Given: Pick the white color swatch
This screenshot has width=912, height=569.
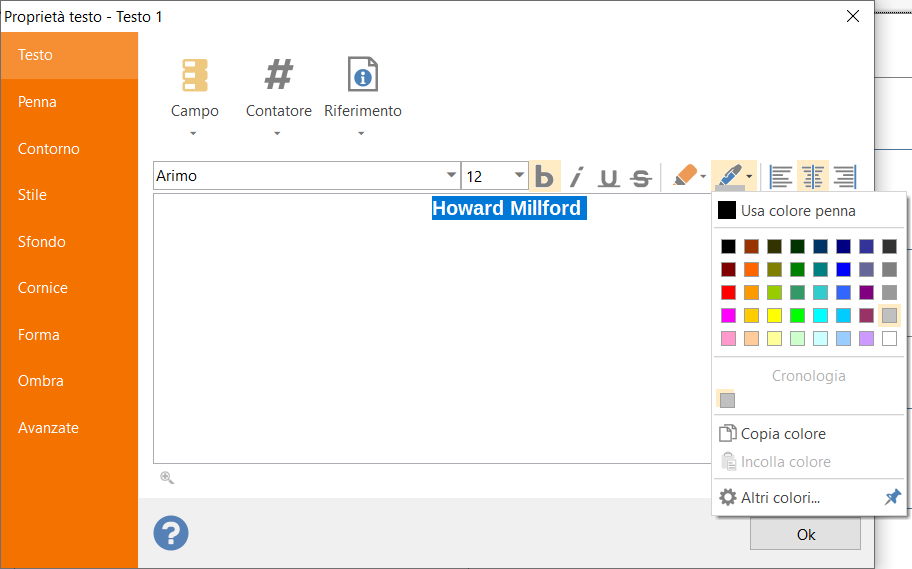Looking at the screenshot, I should 889,338.
